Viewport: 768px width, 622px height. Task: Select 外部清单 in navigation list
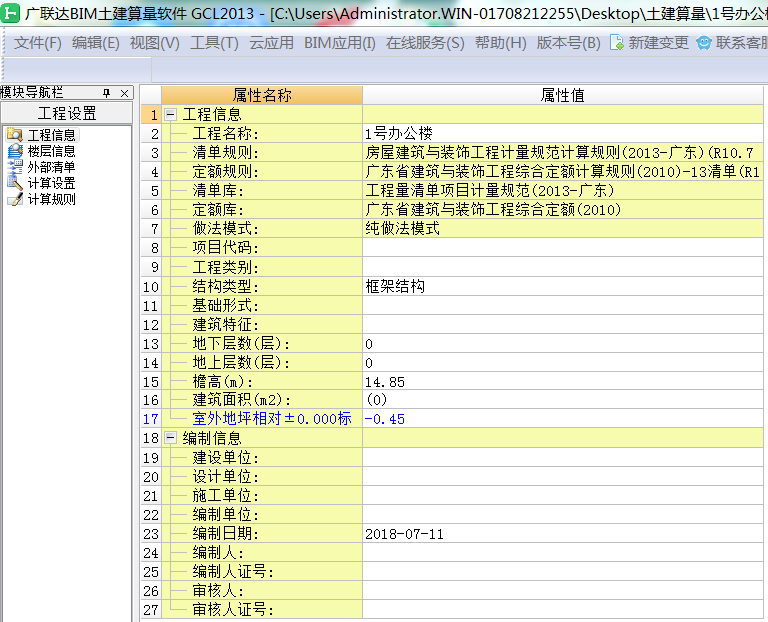pyautogui.click(x=51, y=167)
